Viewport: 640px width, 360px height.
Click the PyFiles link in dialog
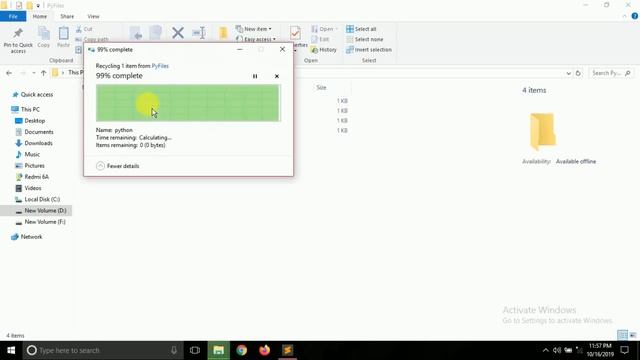160,66
